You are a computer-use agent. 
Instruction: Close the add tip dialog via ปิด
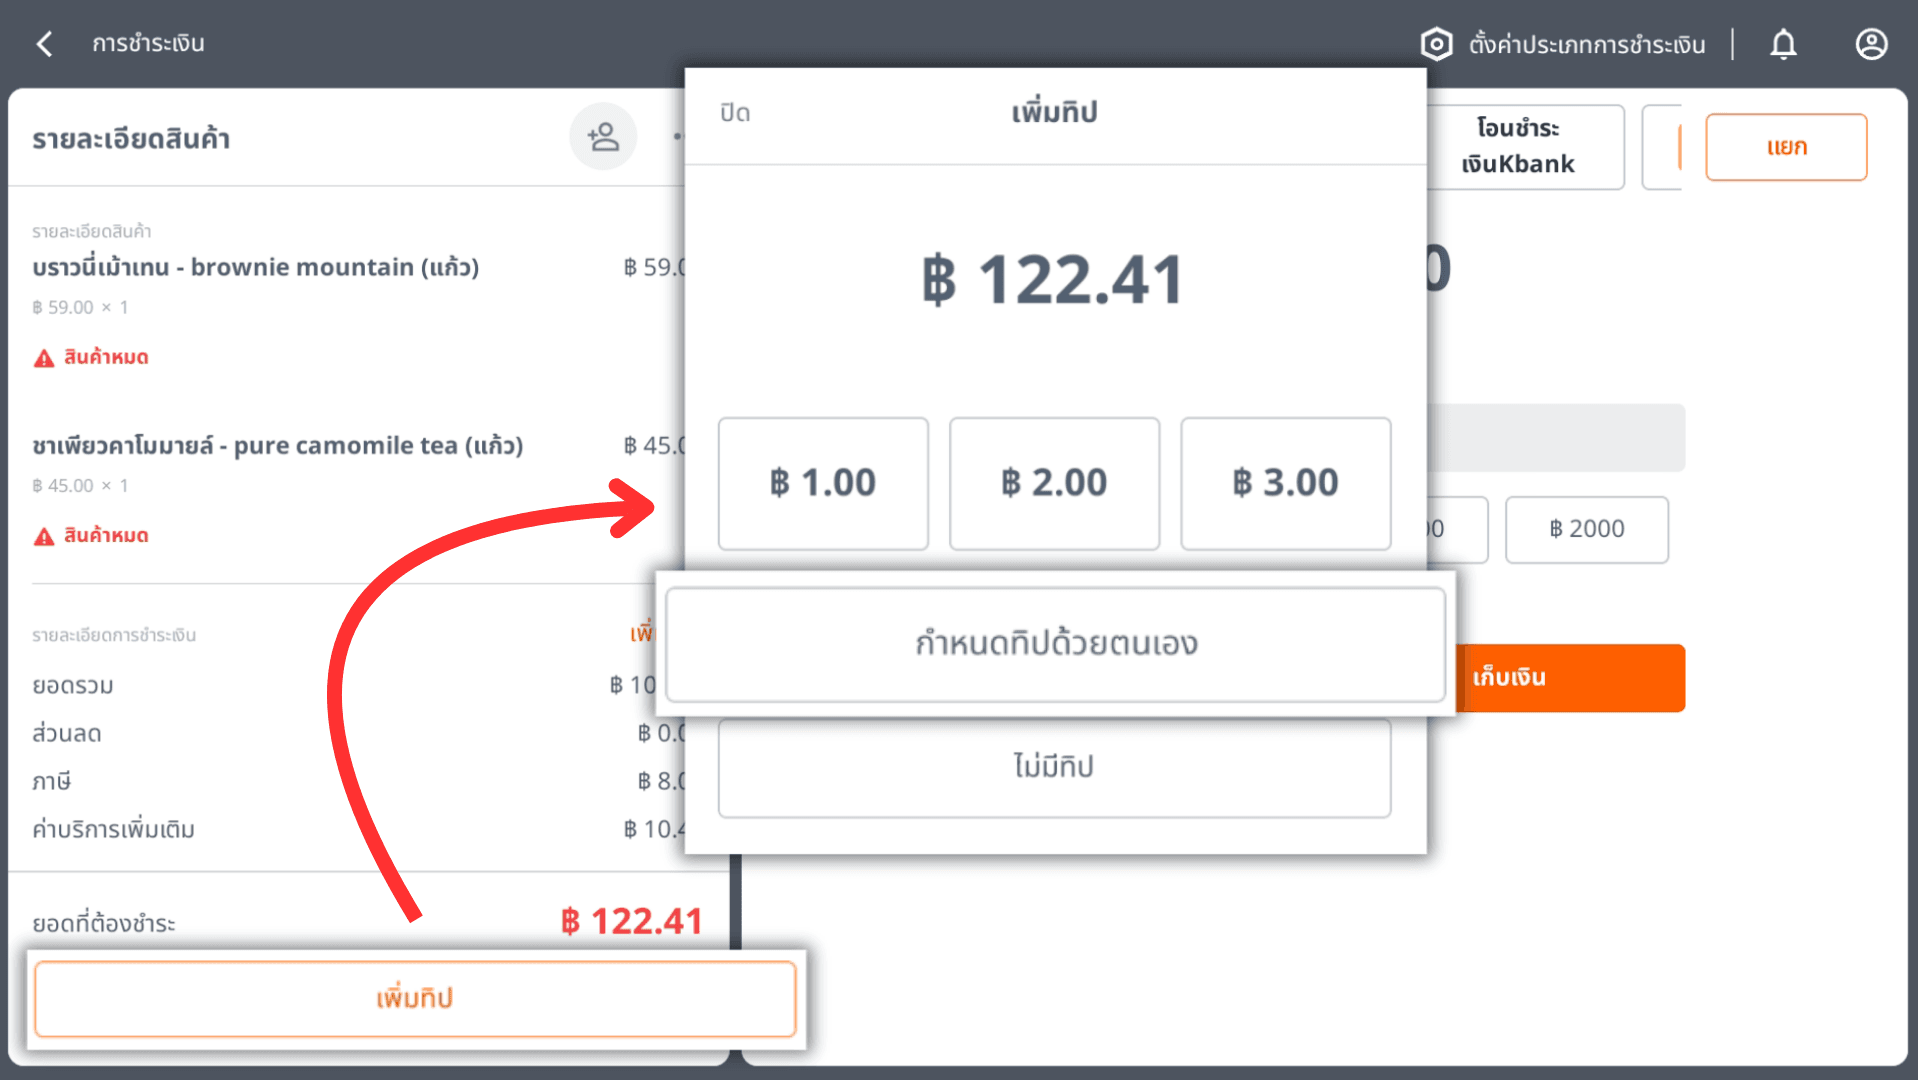click(735, 113)
